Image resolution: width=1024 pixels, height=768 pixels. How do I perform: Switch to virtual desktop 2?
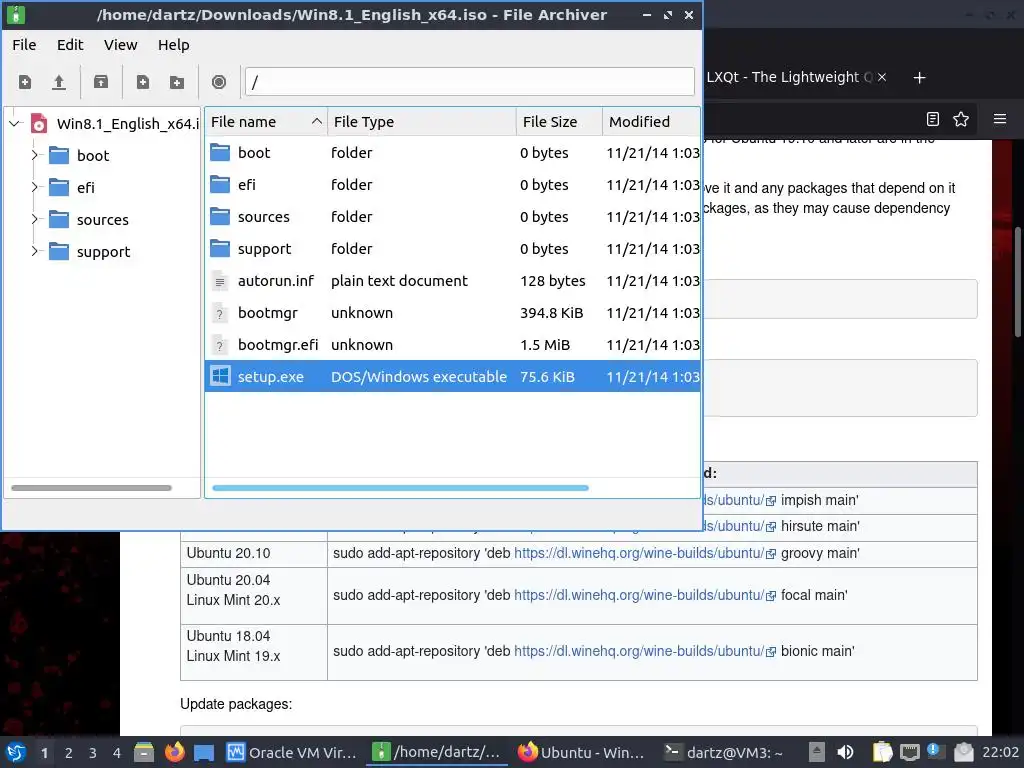point(69,753)
